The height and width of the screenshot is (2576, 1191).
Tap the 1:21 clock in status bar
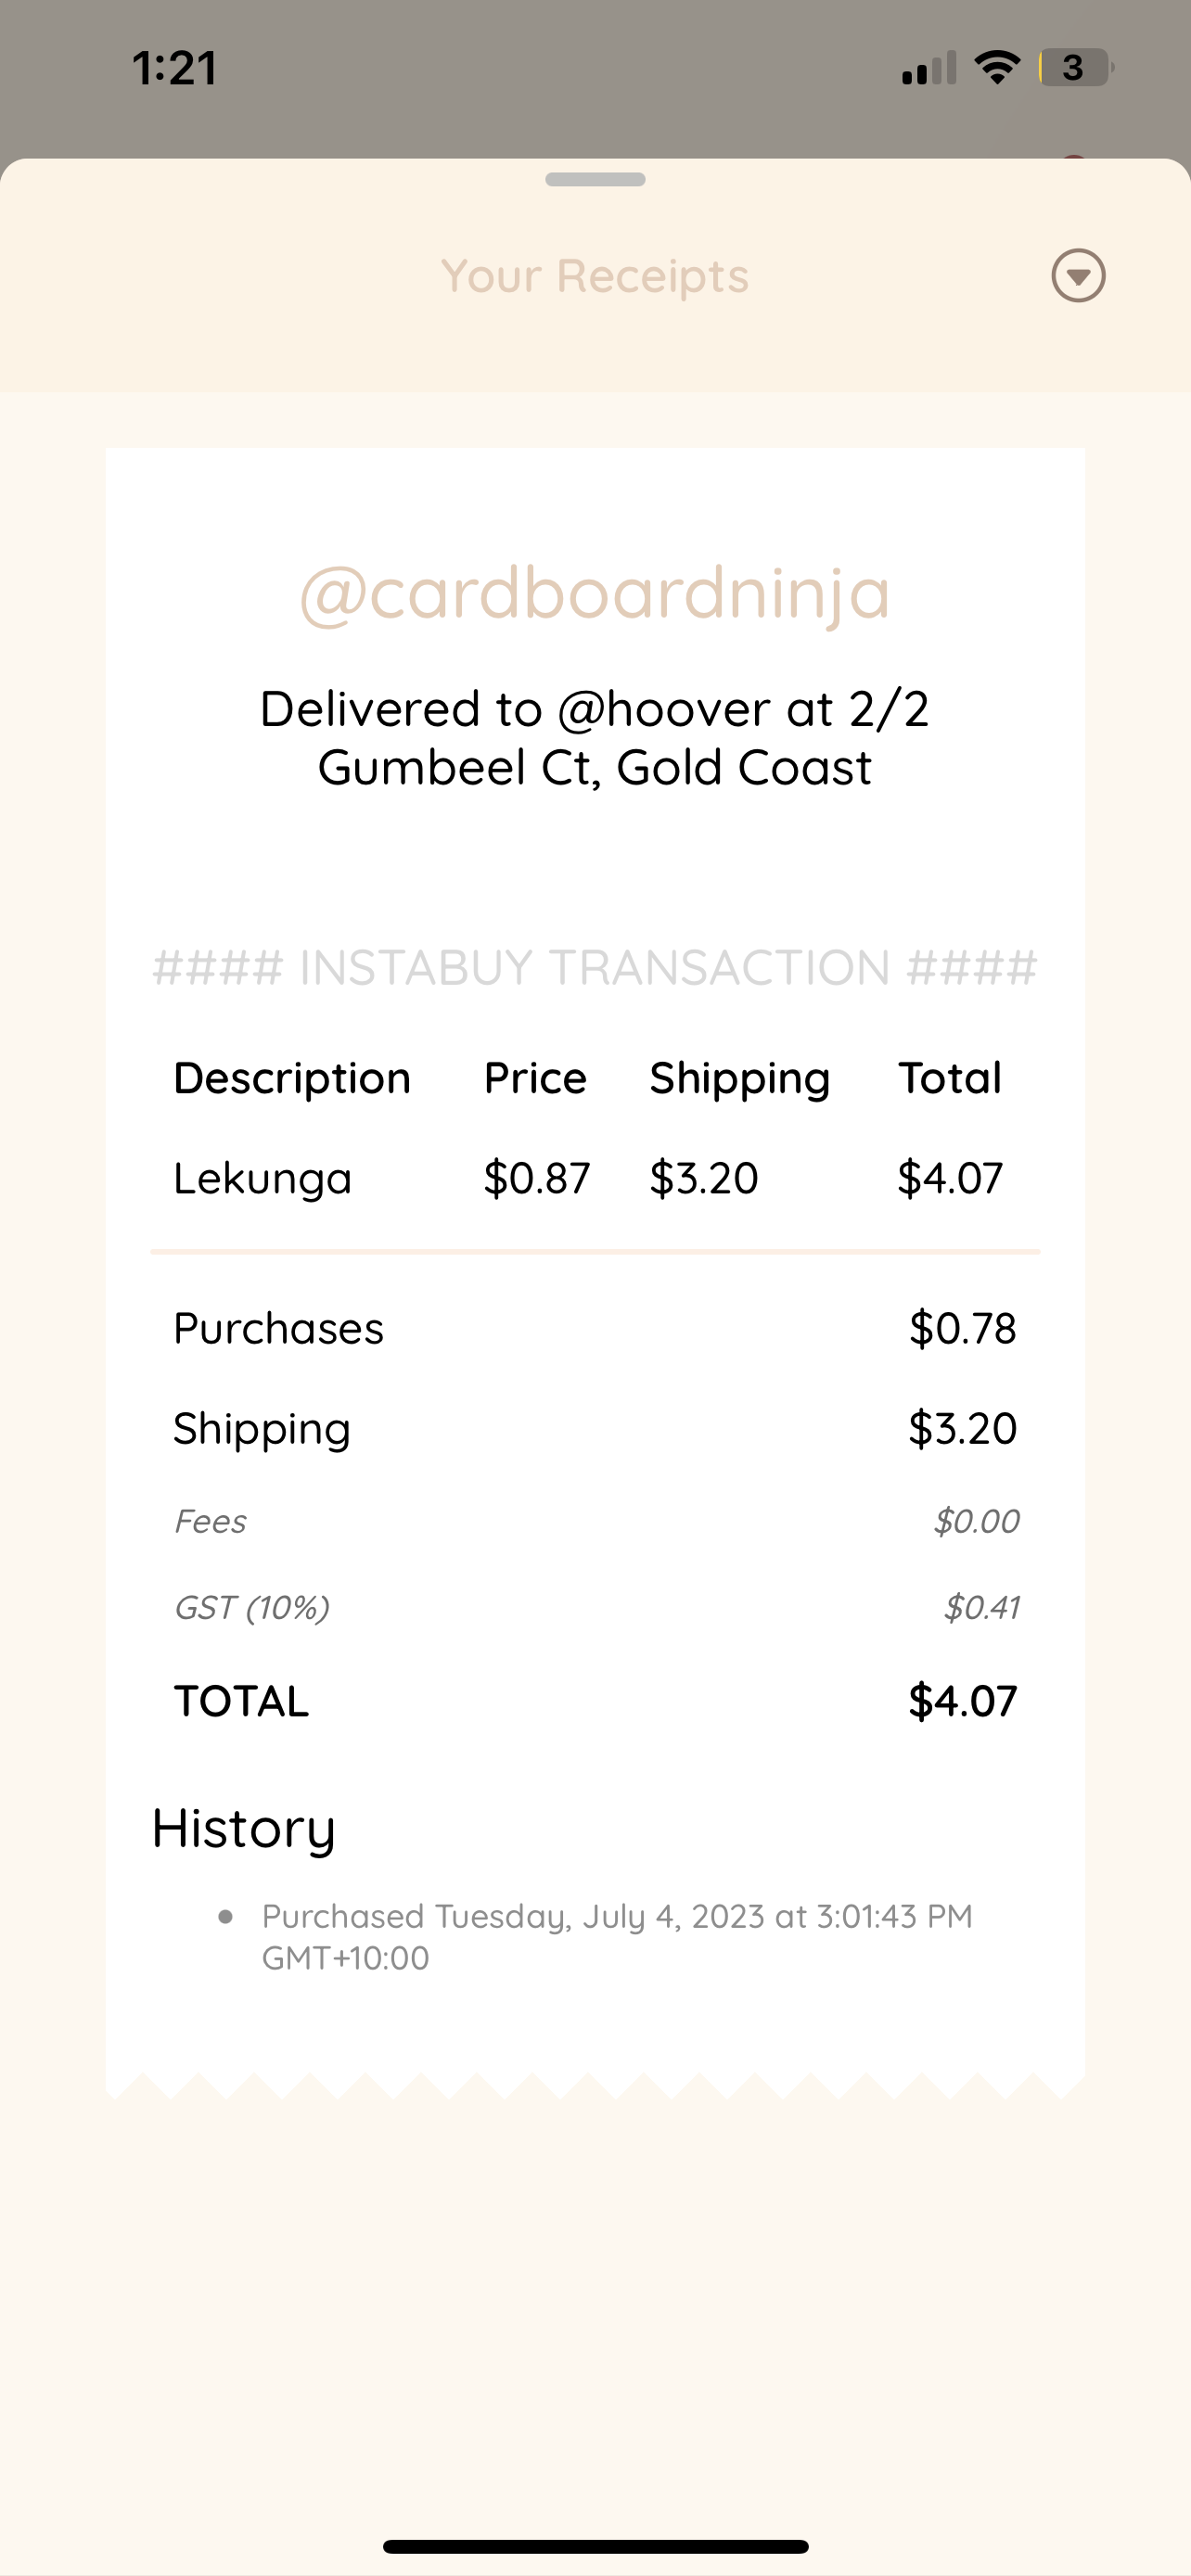(x=175, y=69)
